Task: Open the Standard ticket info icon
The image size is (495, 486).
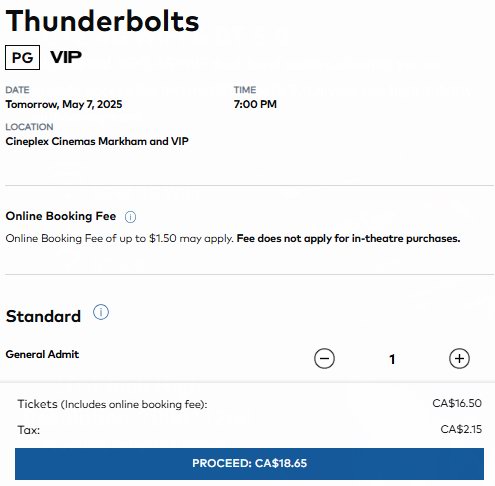Action: 101,312
